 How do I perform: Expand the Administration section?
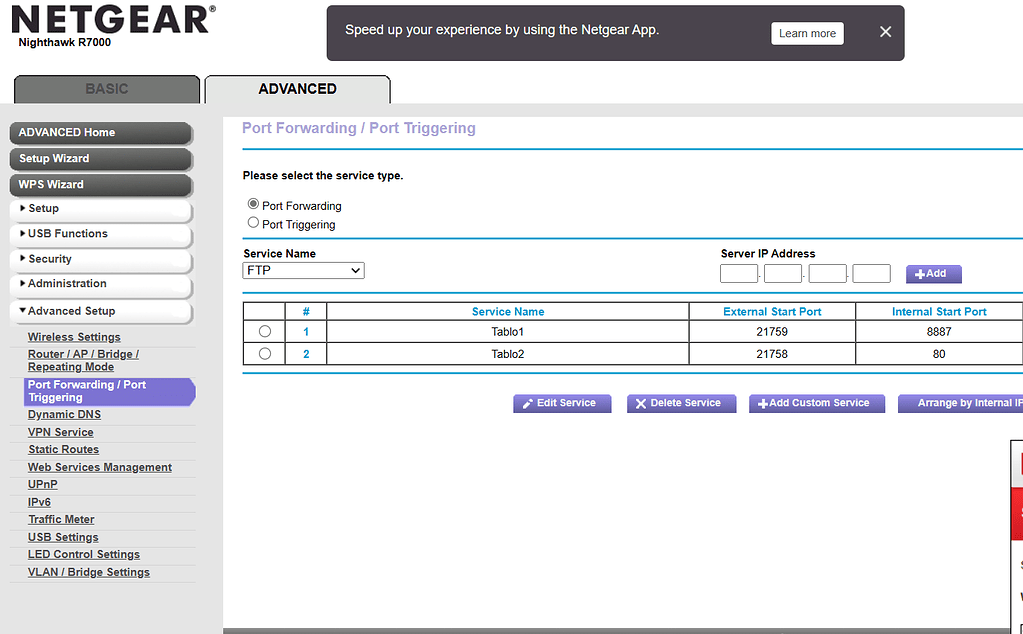pos(101,284)
